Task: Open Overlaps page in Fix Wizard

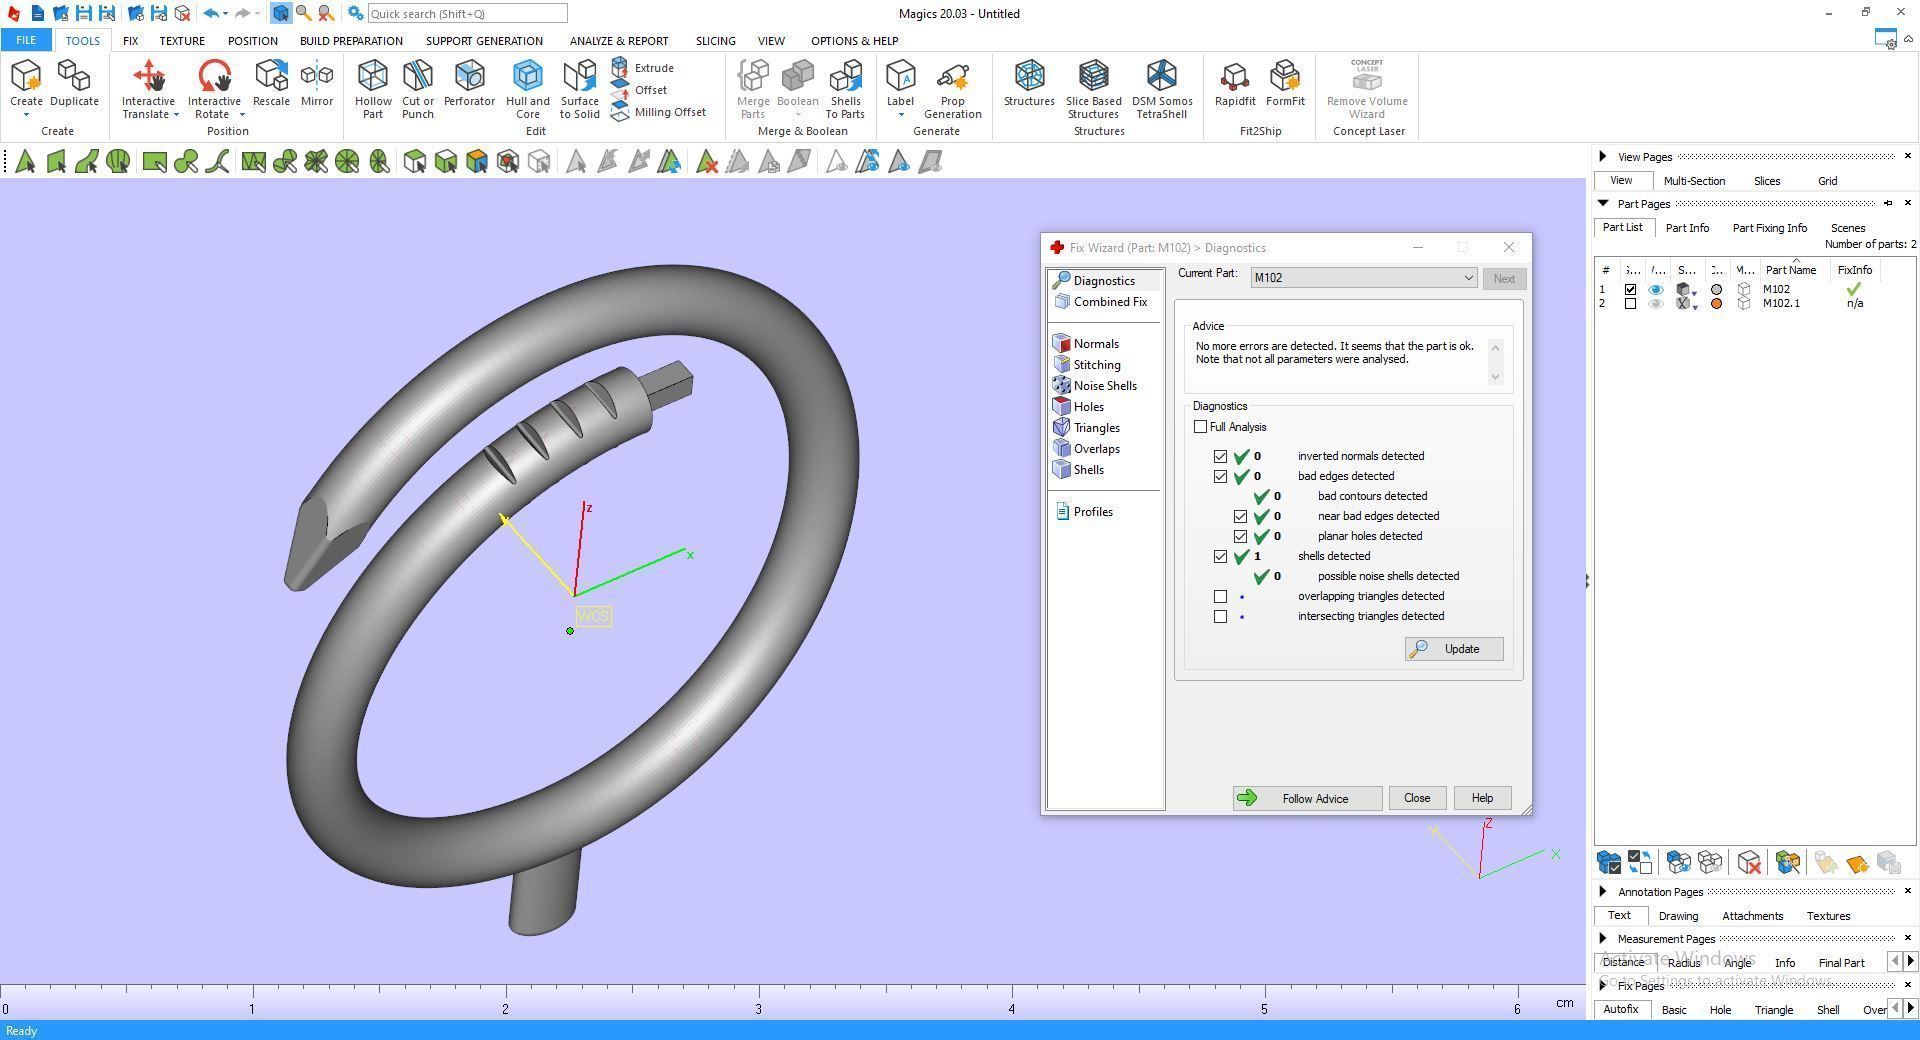Action: coord(1086,449)
